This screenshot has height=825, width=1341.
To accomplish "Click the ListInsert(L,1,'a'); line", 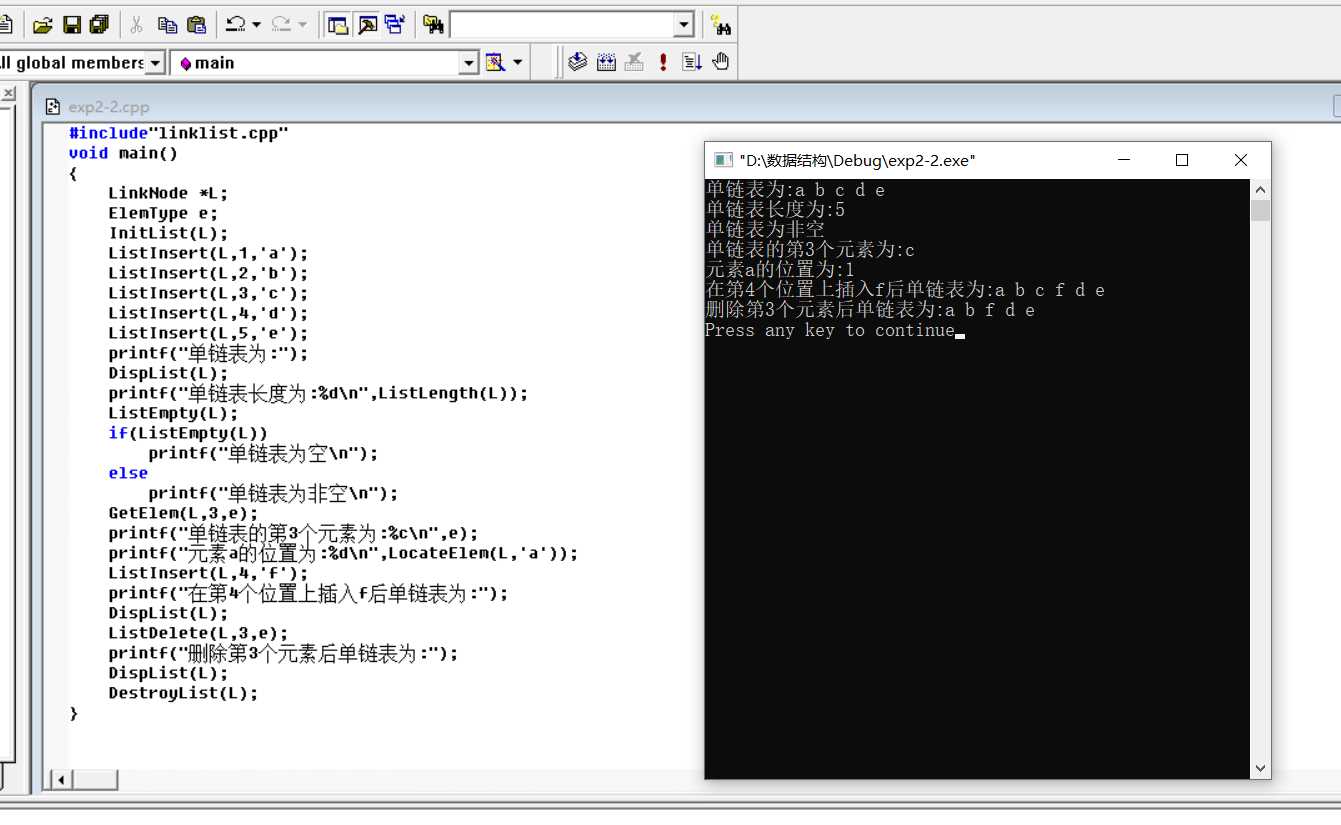I will [x=209, y=253].
